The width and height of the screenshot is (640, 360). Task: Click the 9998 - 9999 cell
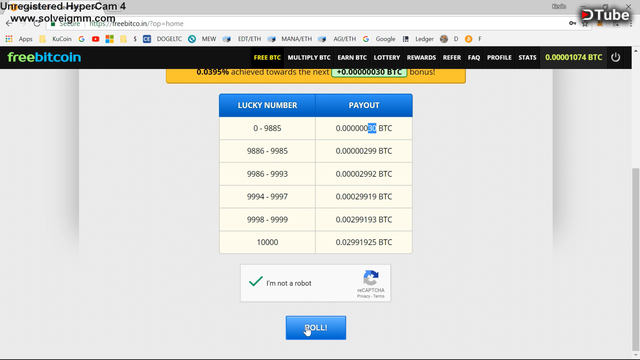coord(267,220)
